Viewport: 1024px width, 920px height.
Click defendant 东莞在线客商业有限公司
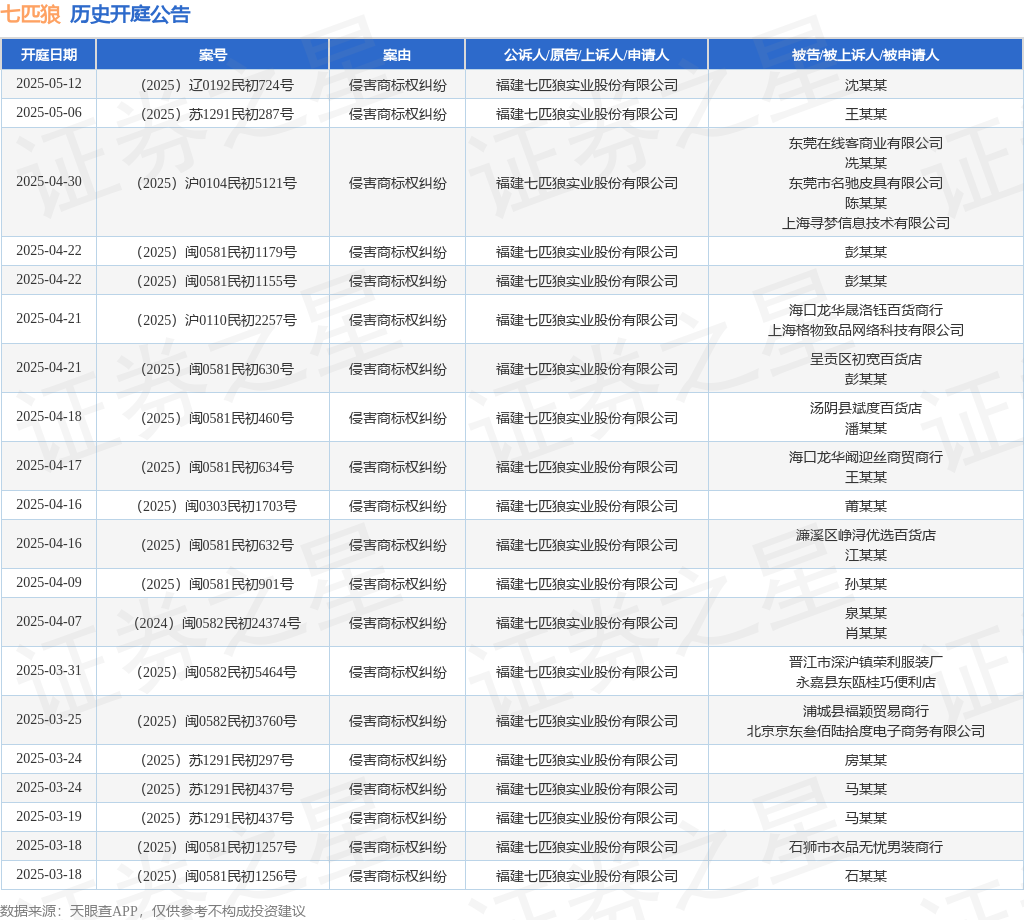[x=866, y=143]
